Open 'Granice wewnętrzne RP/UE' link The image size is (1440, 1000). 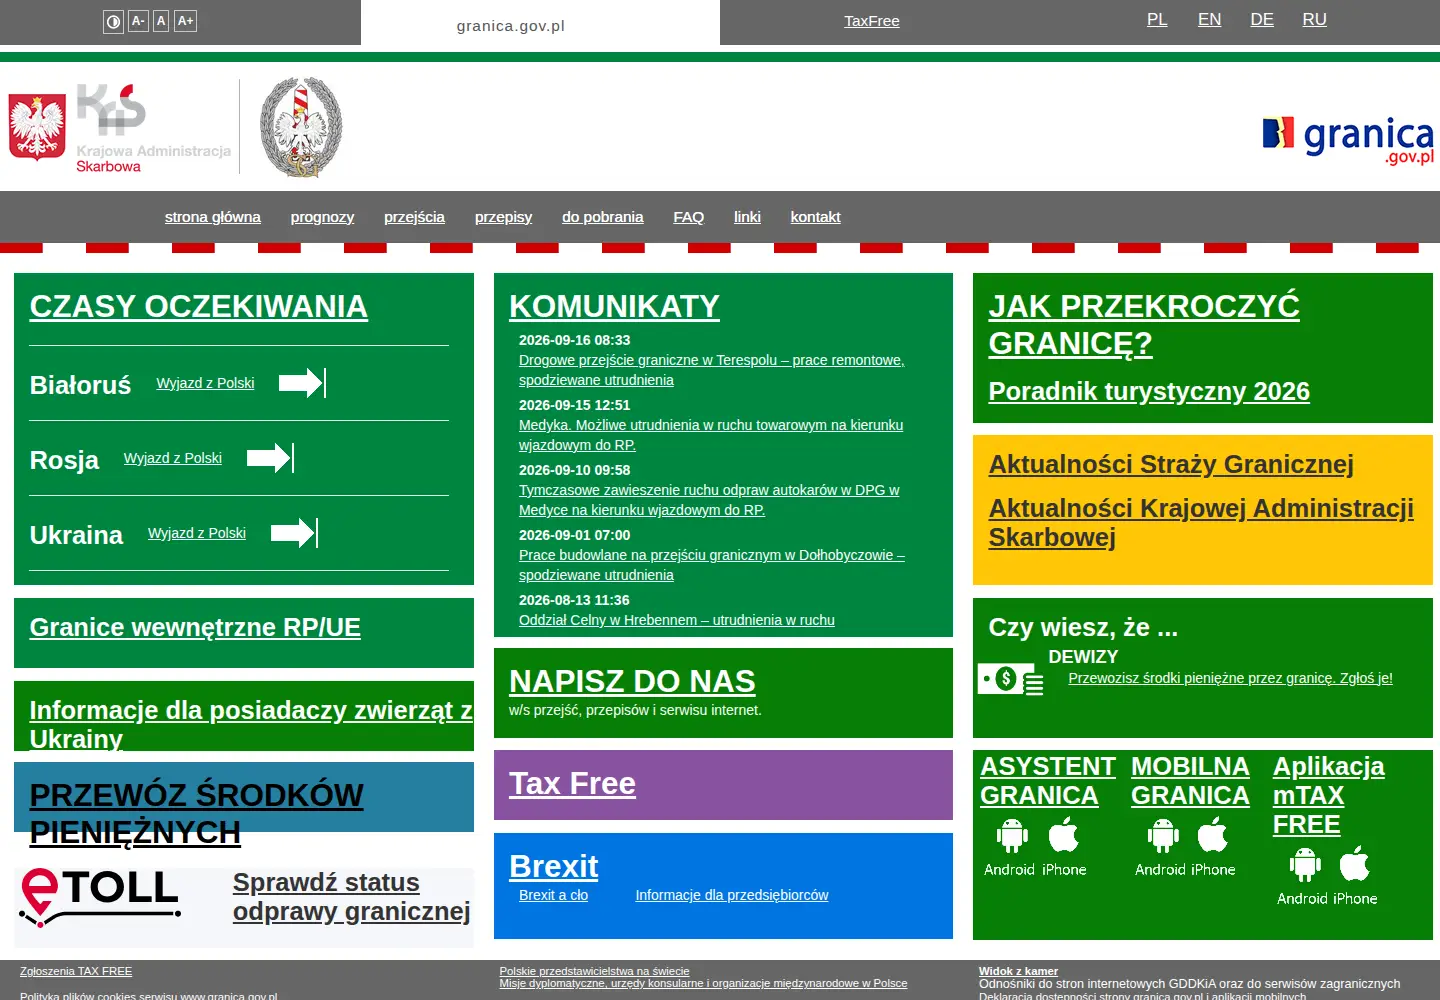195,627
